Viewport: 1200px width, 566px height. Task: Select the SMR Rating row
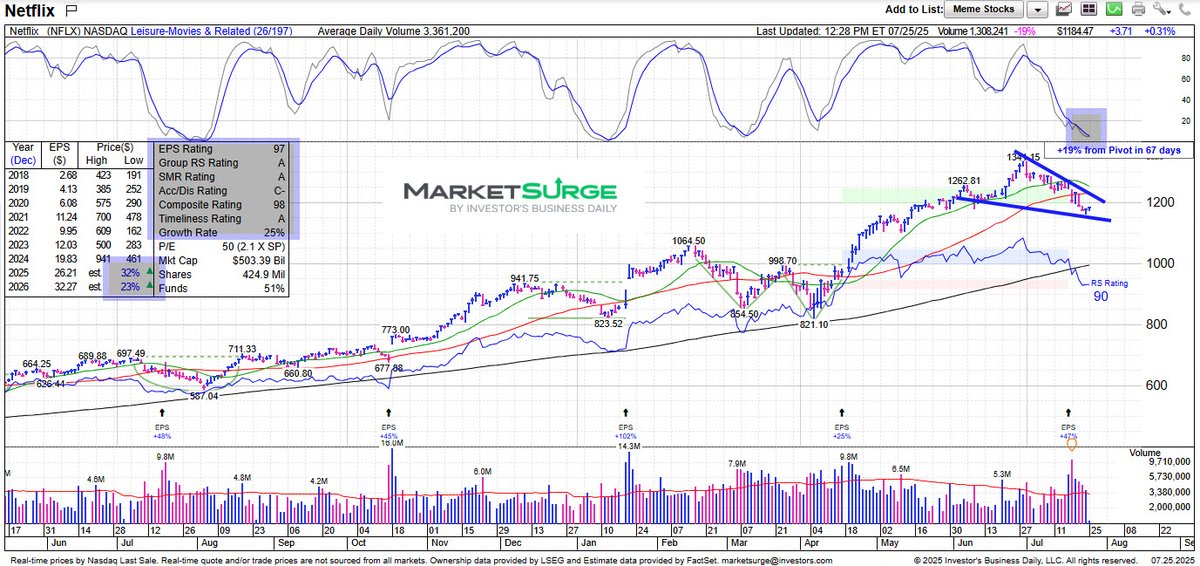pos(222,176)
